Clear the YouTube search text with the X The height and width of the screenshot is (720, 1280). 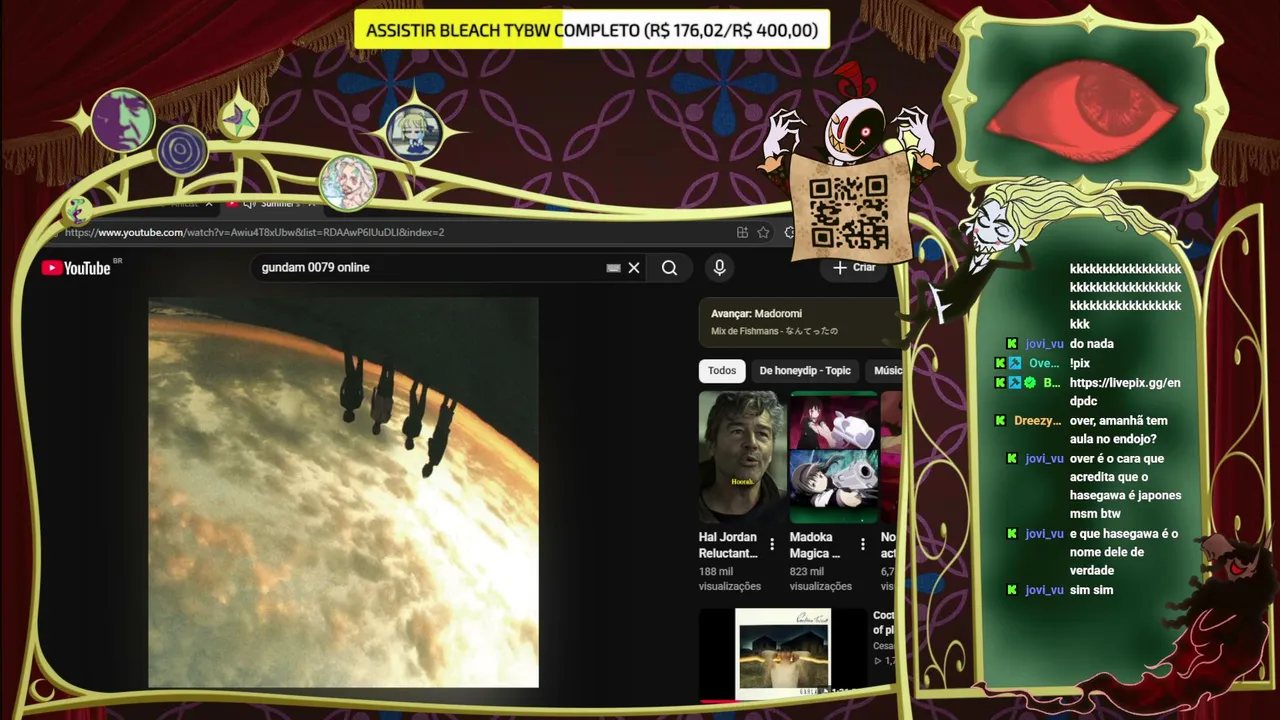[x=634, y=268]
